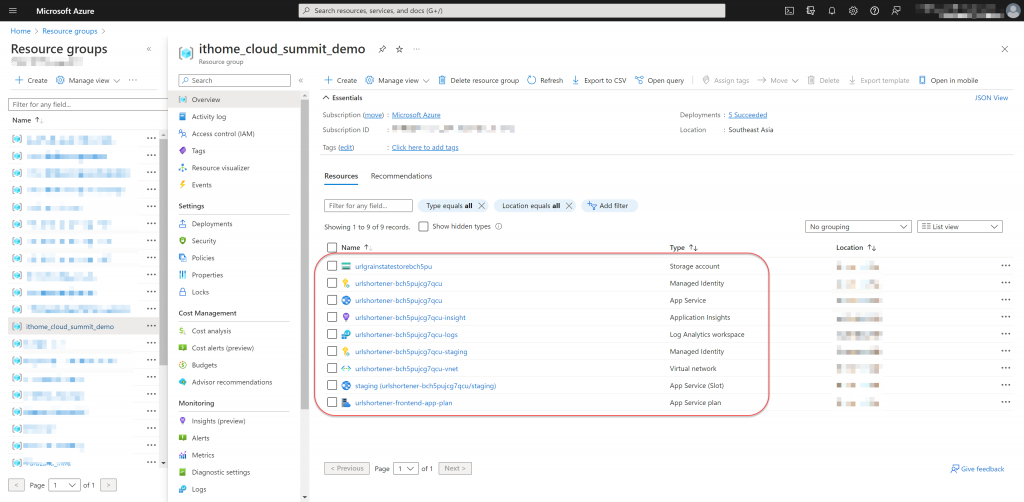Collapse the resource menu sidebar
Viewport: 1024px width, 502px height.
(x=301, y=80)
